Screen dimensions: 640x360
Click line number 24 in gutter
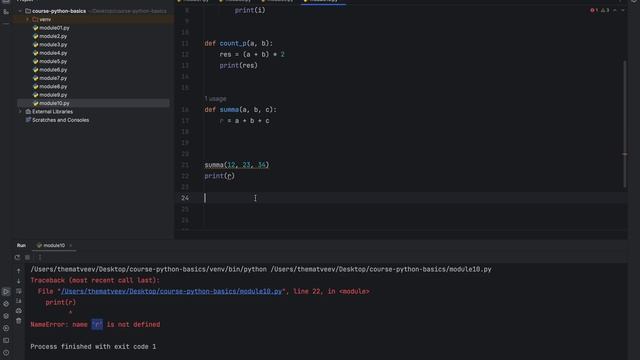tap(185, 198)
